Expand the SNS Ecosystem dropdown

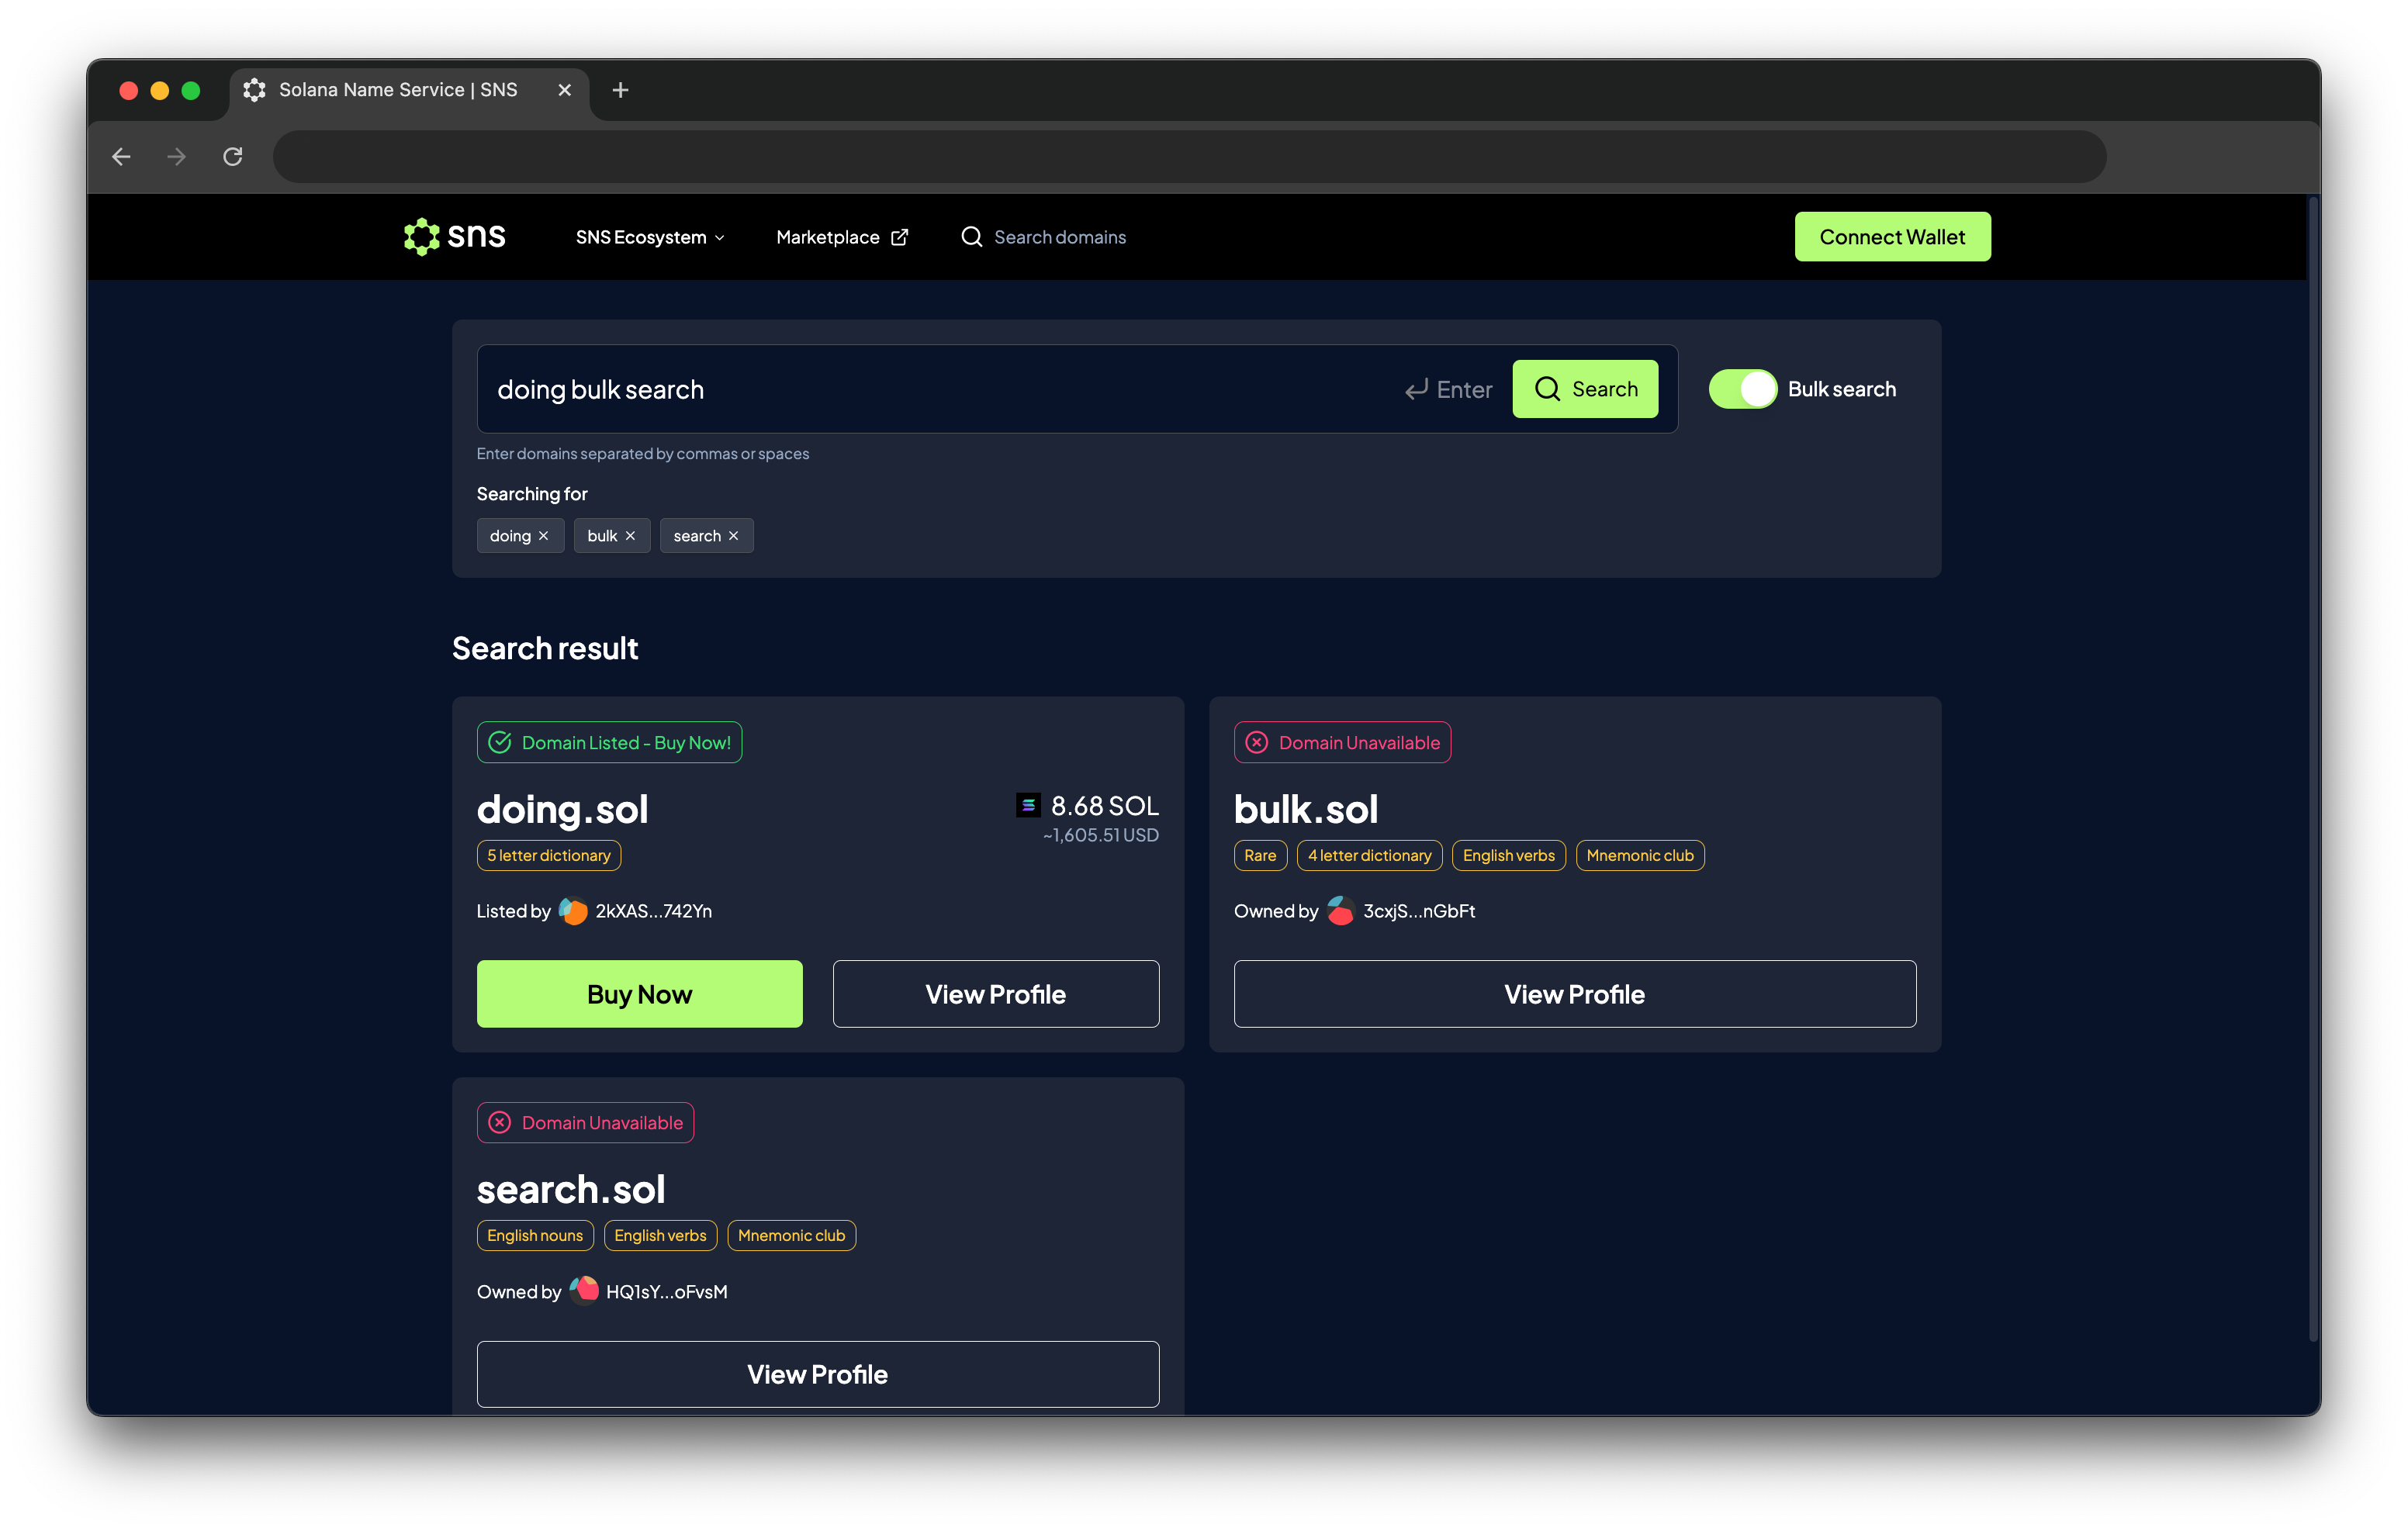[650, 237]
